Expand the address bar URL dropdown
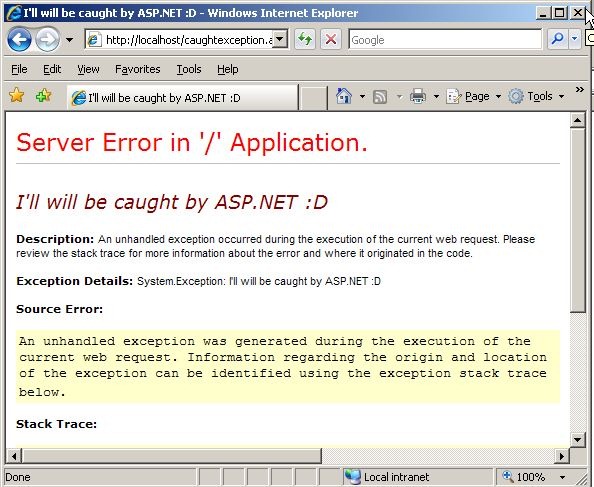Screen dimensions: 594x487 pos(280,39)
